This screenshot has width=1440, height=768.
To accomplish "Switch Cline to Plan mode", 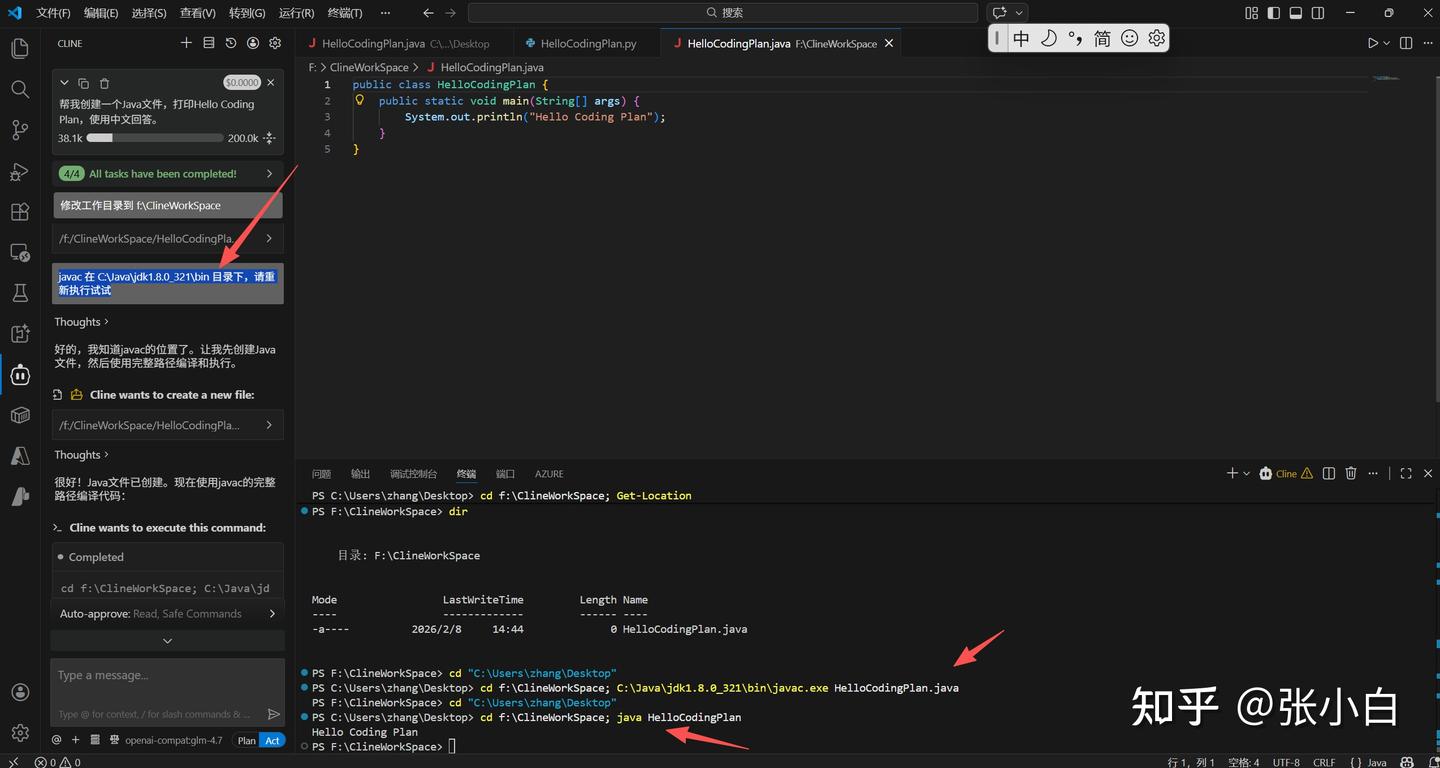I will coord(246,741).
